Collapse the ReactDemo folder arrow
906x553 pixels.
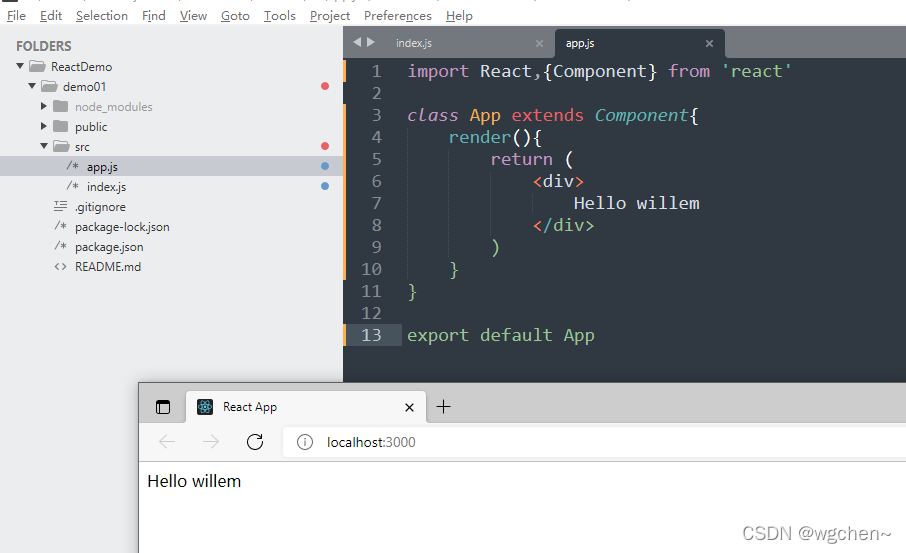click(x=20, y=66)
